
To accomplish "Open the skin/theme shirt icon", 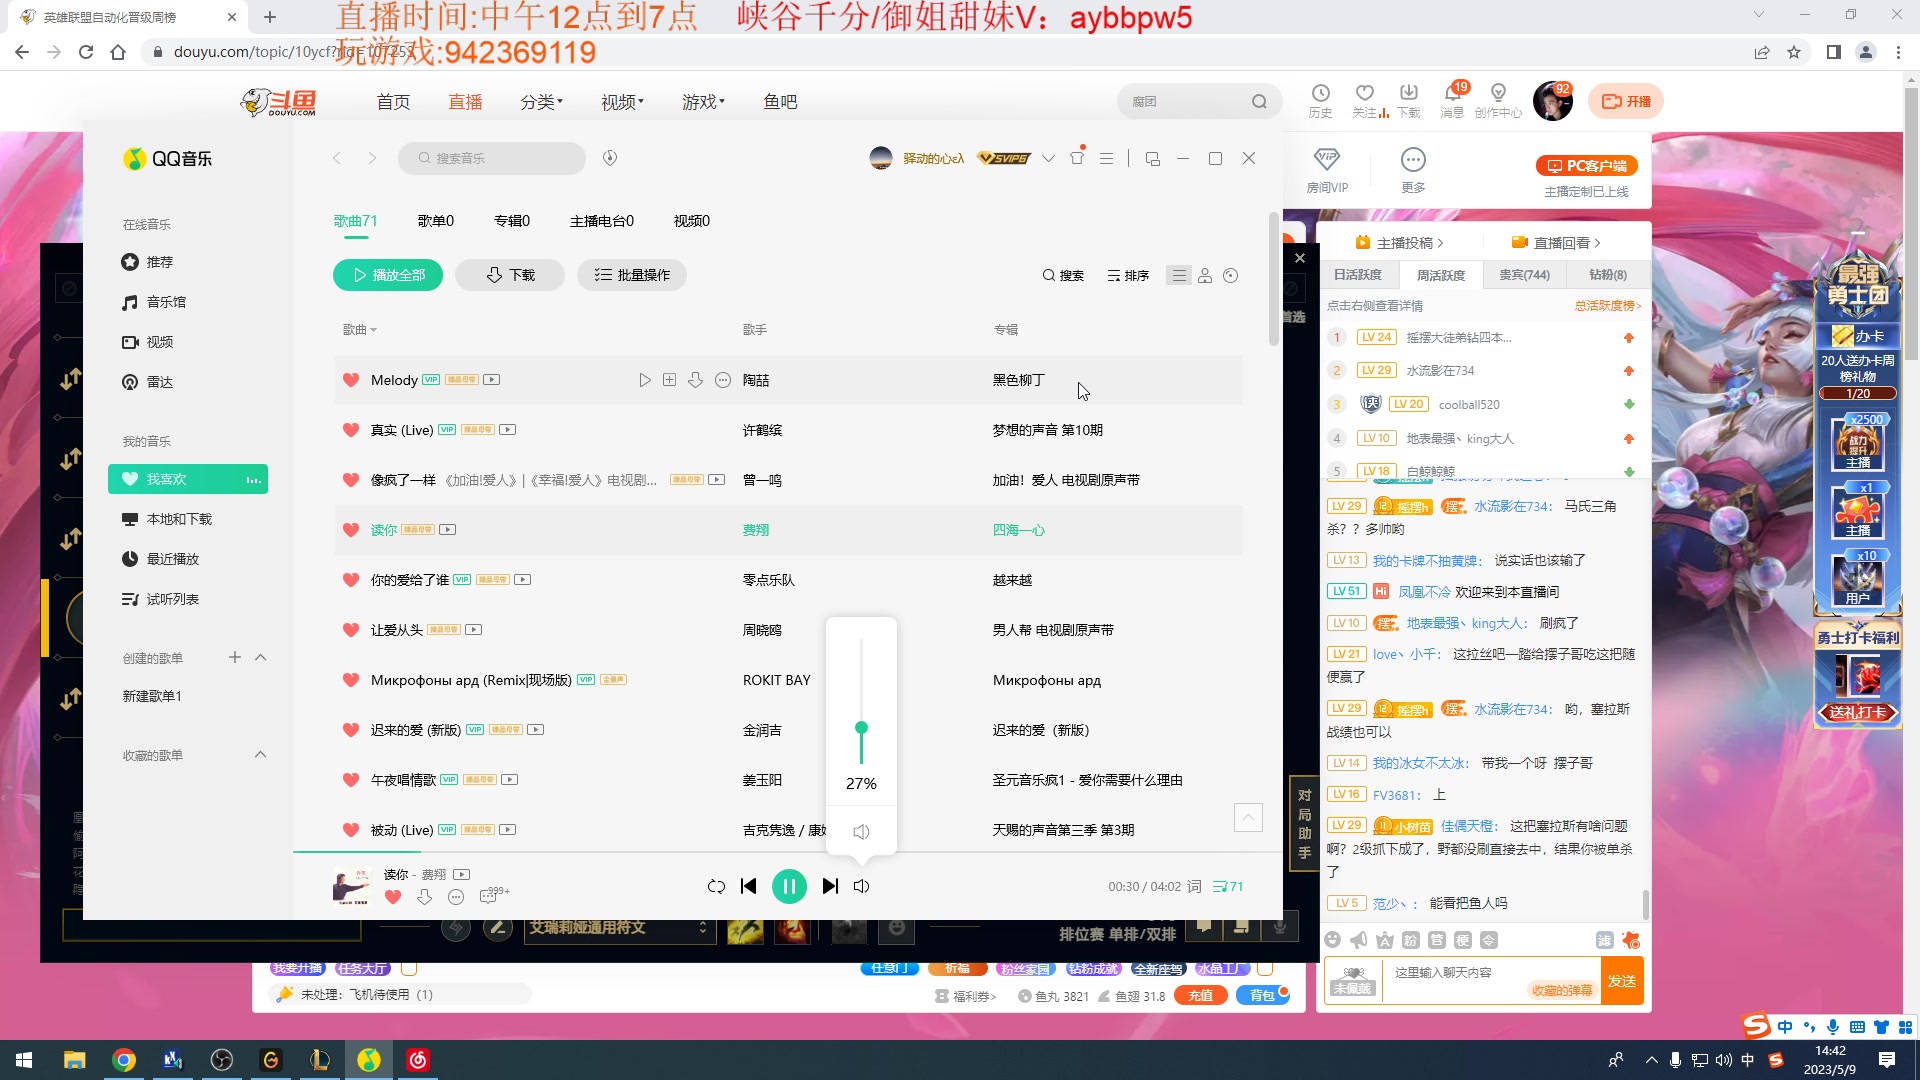I will pos(1077,158).
